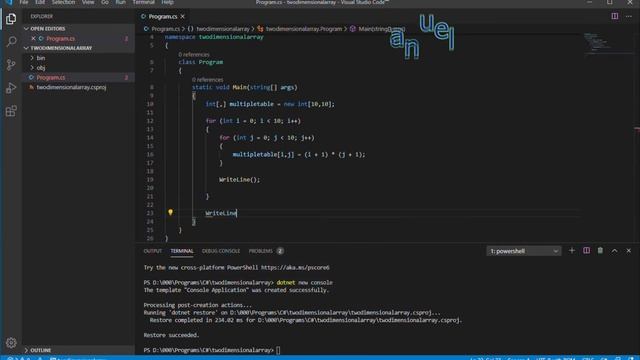This screenshot has width=640, height=360.
Task: Click the Explorer panel title
Action: click(x=42, y=16)
